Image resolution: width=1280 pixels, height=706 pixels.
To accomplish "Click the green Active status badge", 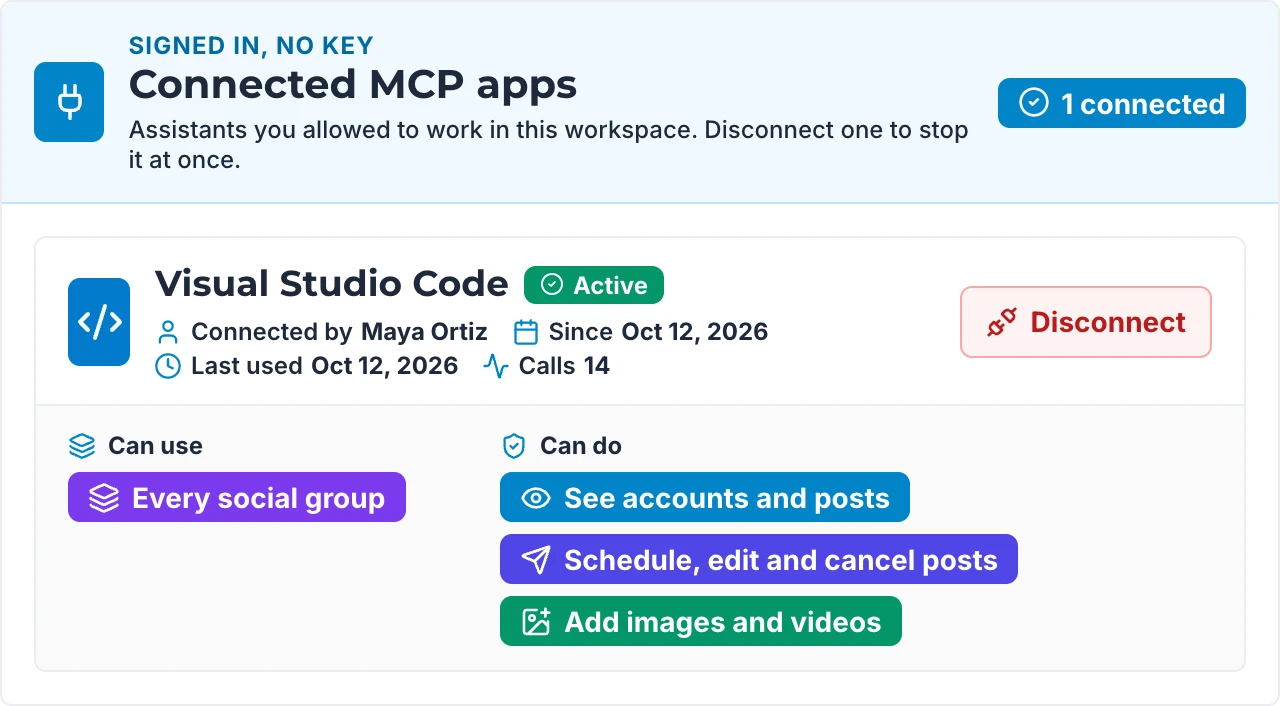I will (594, 285).
